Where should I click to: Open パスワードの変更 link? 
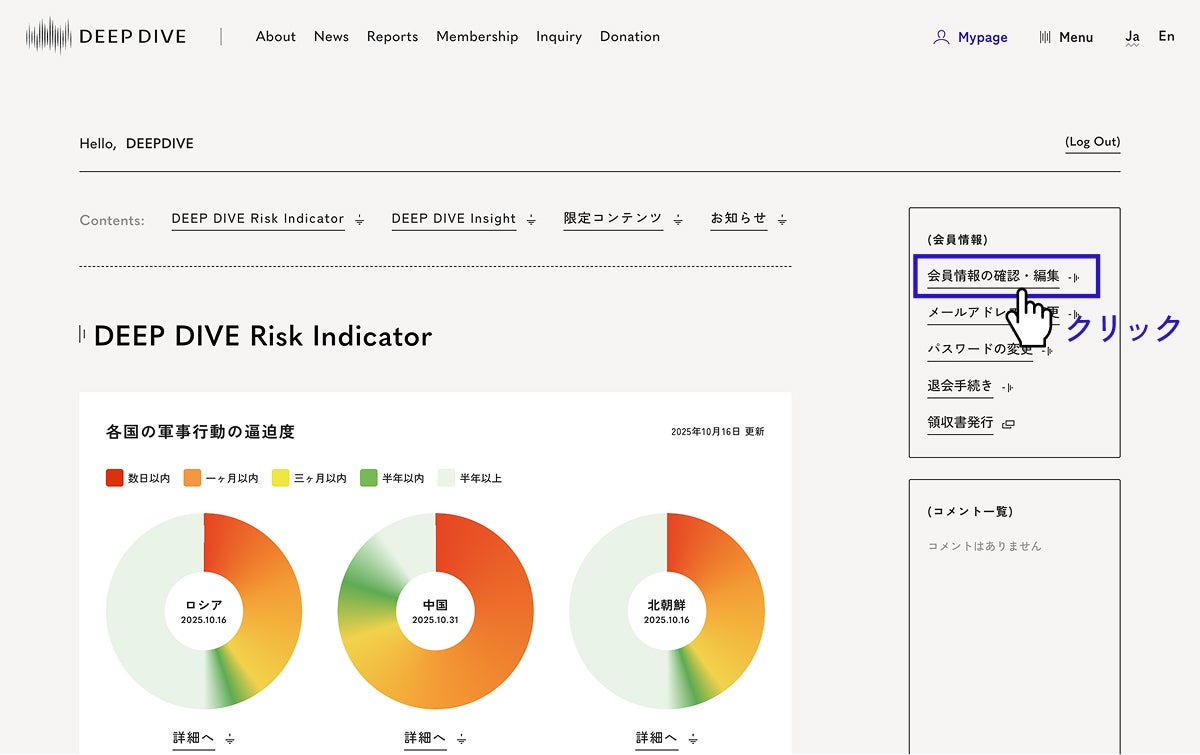pos(979,349)
